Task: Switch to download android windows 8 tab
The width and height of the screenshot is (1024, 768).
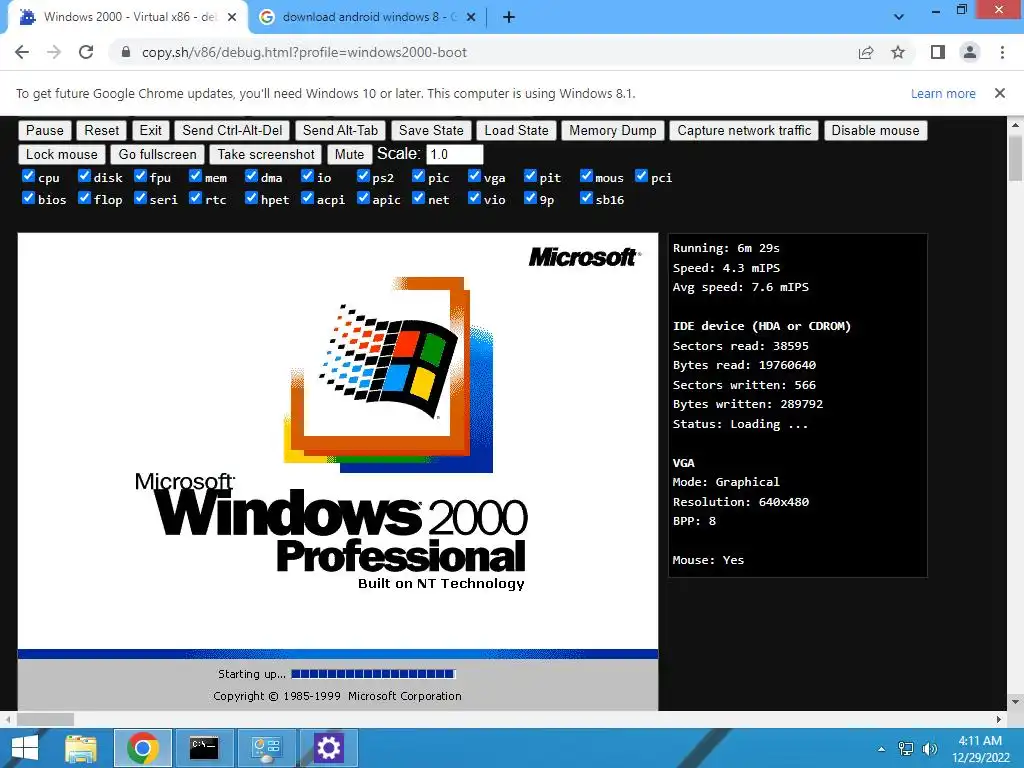Action: [x=368, y=17]
